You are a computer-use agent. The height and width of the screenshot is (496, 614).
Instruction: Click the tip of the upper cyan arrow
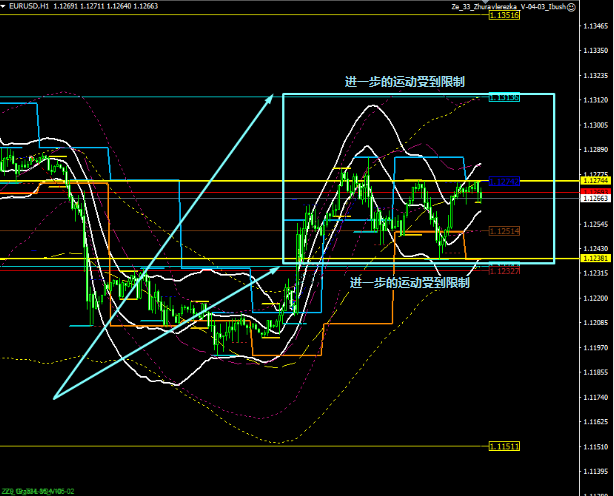point(273,95)
